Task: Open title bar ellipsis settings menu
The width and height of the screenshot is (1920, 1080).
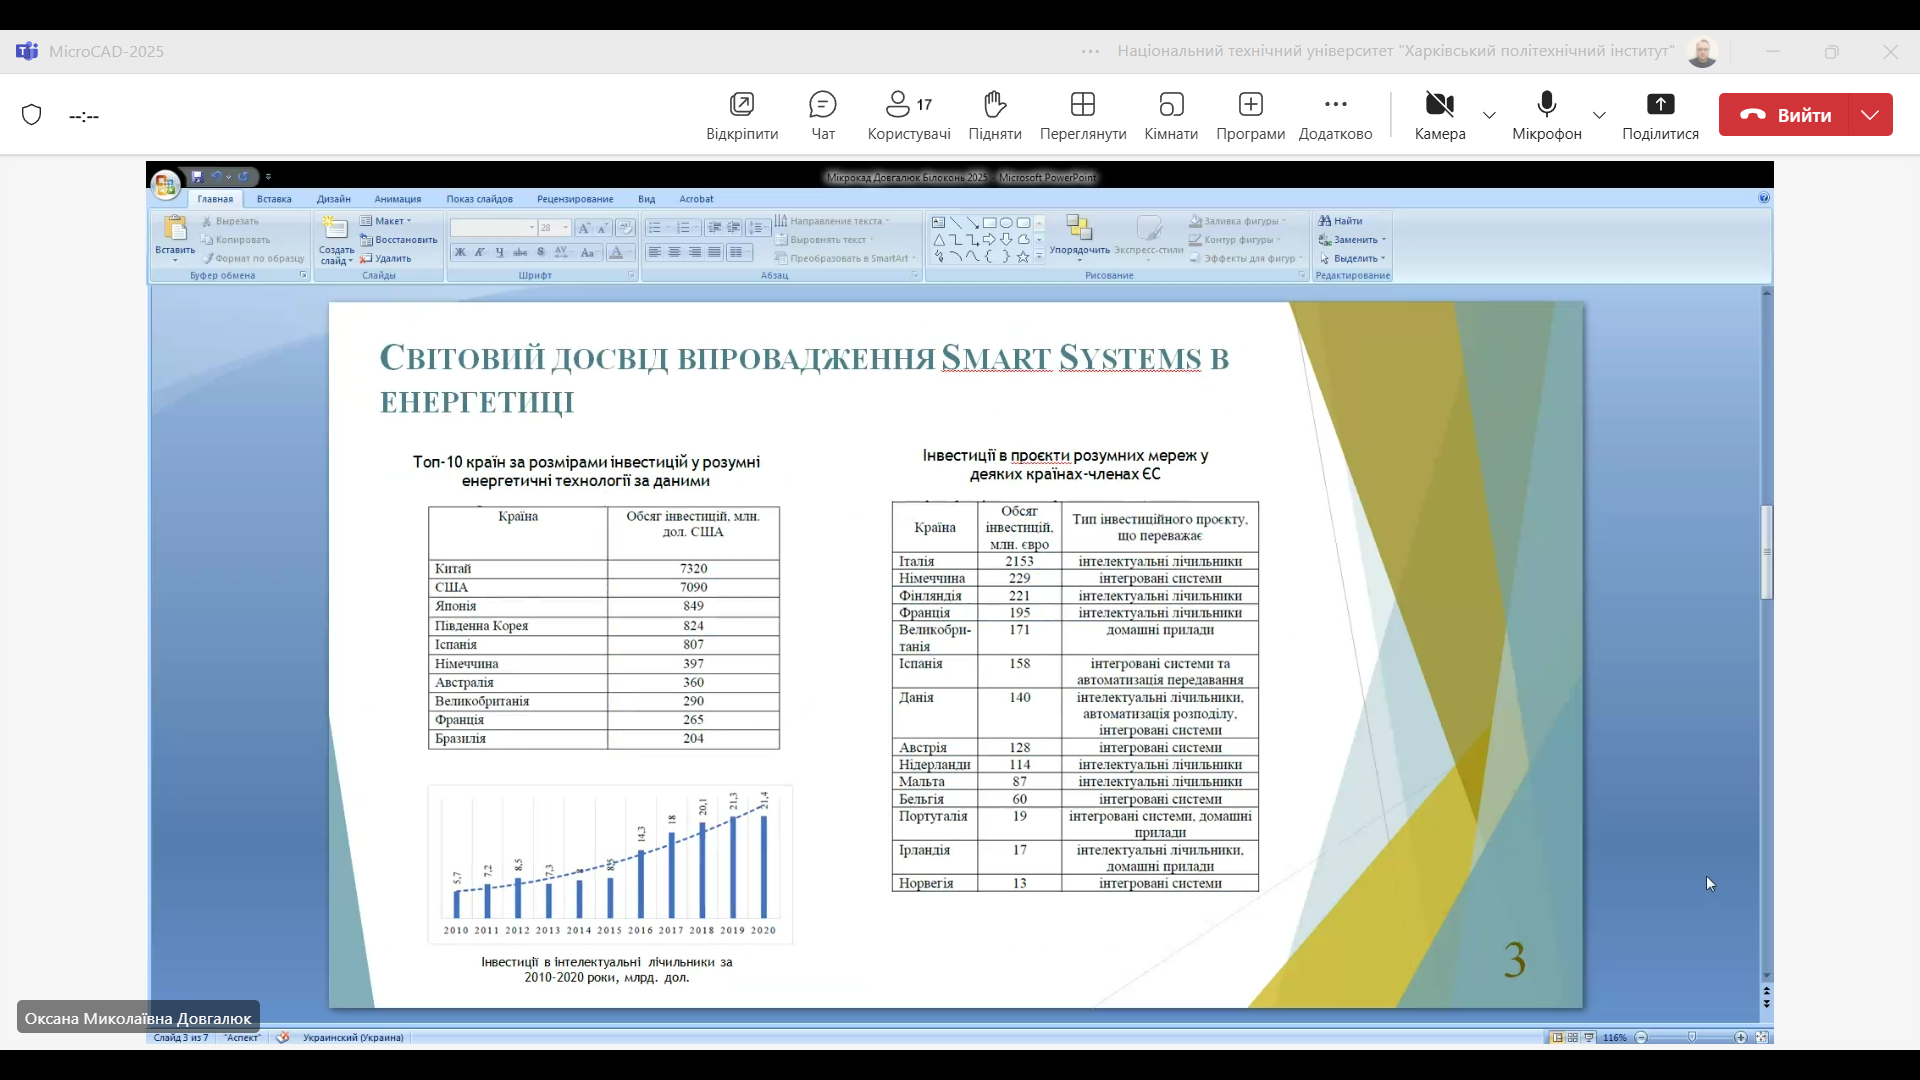Action: (1090, 51)
